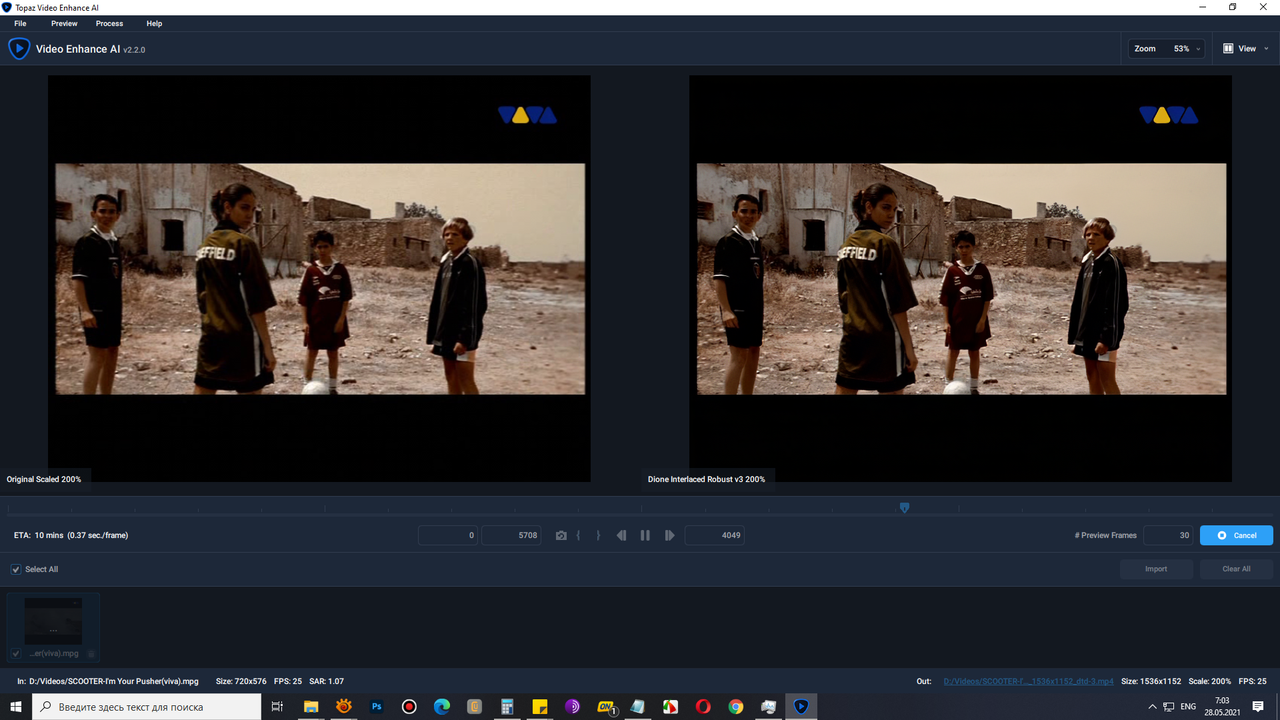Click the ETA 10 mins status text
Screen dimensions: 1280x720
coord(71,535)
